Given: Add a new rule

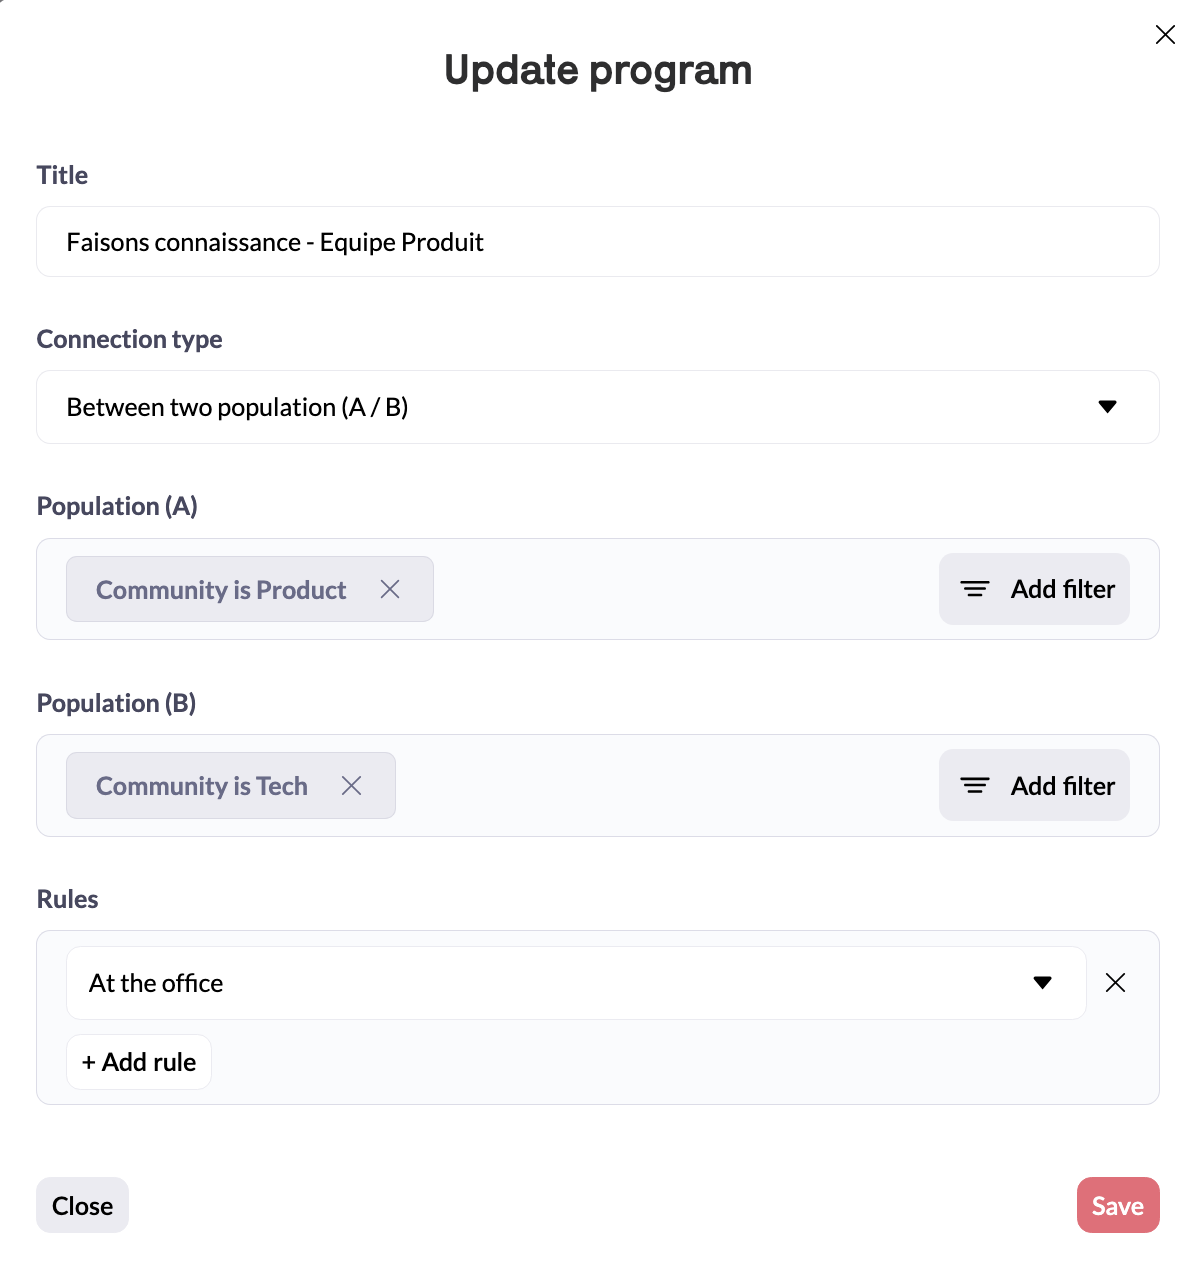Looking at the screenshot, I should [139, 1062].
